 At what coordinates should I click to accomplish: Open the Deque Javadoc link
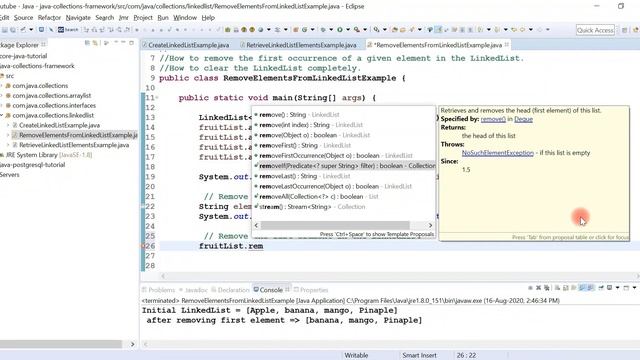point(523,119)
